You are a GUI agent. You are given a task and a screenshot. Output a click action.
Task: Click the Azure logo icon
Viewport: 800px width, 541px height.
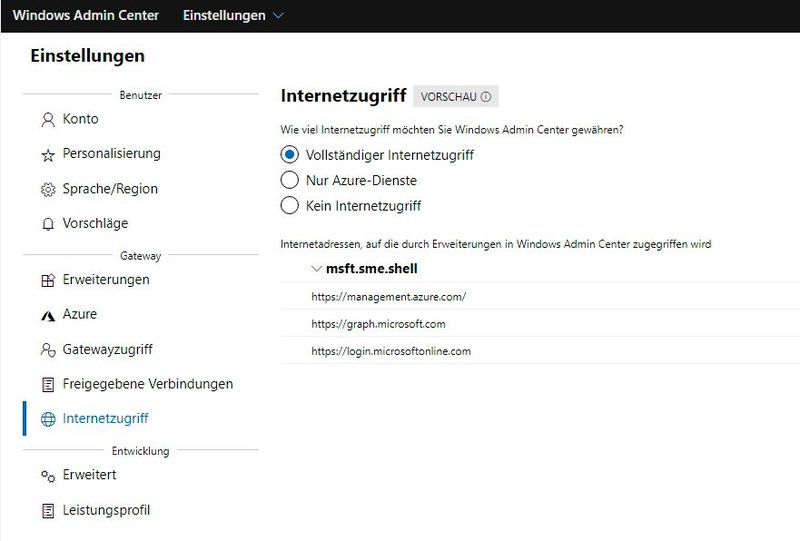48,316
